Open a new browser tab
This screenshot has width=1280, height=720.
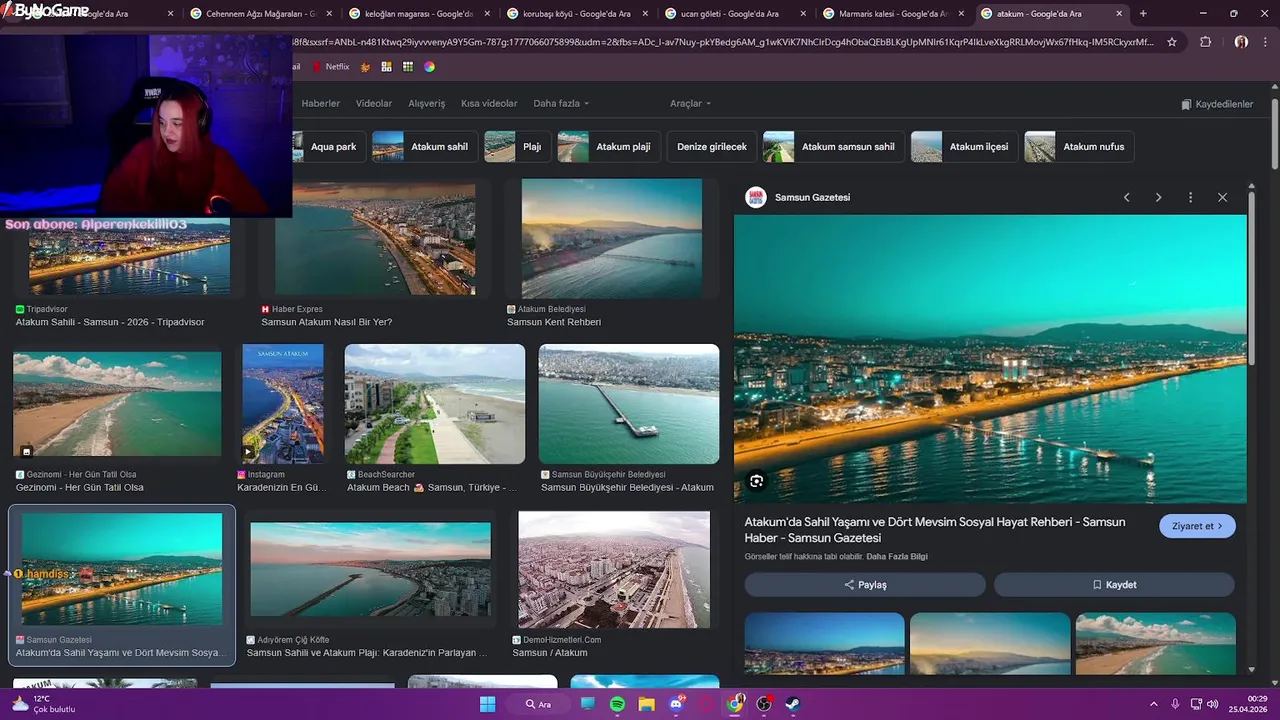pos(1143,14)
